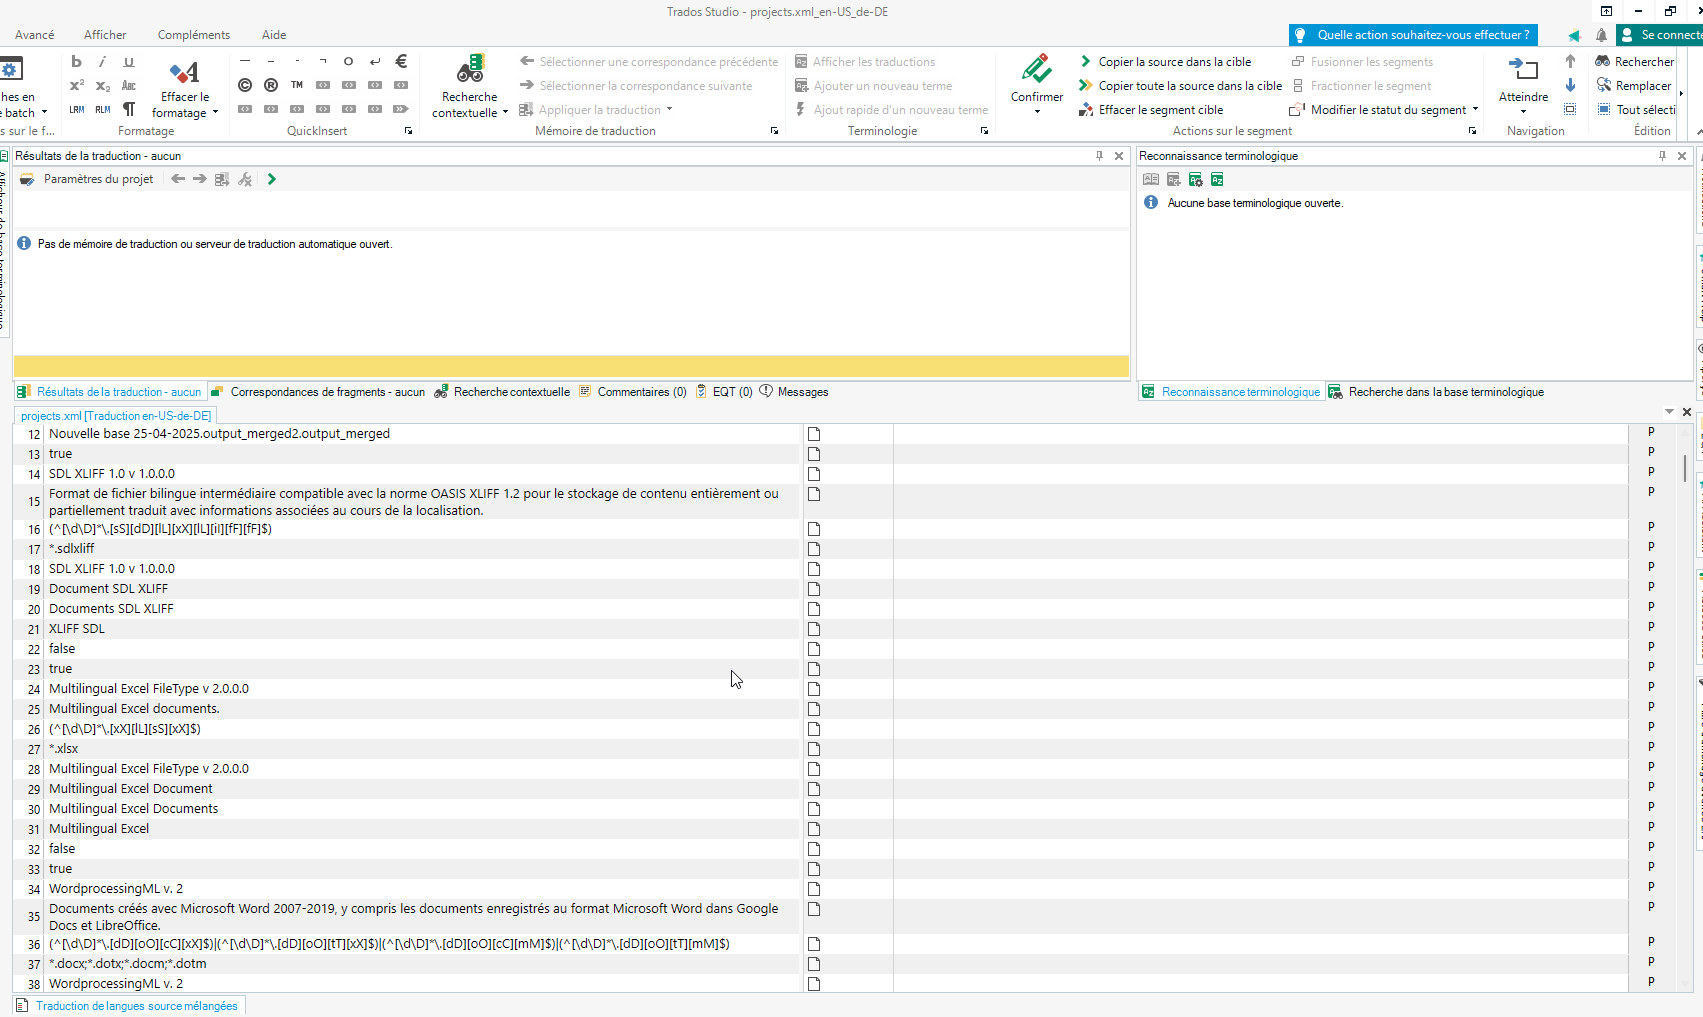
Task: Apply bold formatting in the Formatage group
Action: pyautogui.click(x=77, y=62)
